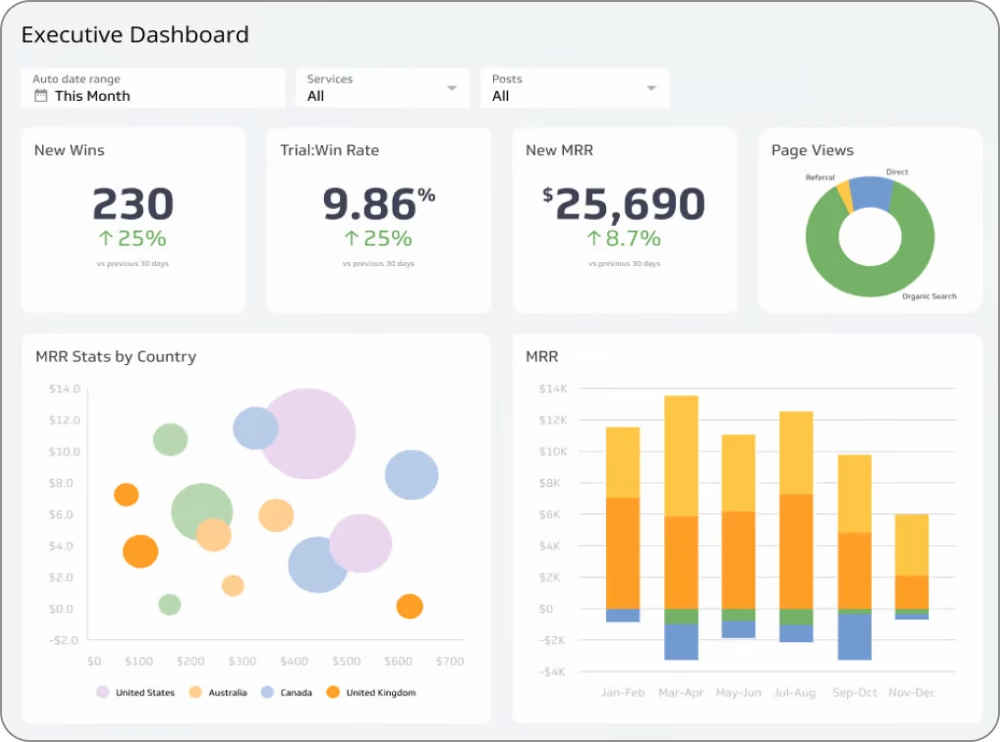Toggle Canada series in legend
1004x742 pixels.
click(286, 692)
